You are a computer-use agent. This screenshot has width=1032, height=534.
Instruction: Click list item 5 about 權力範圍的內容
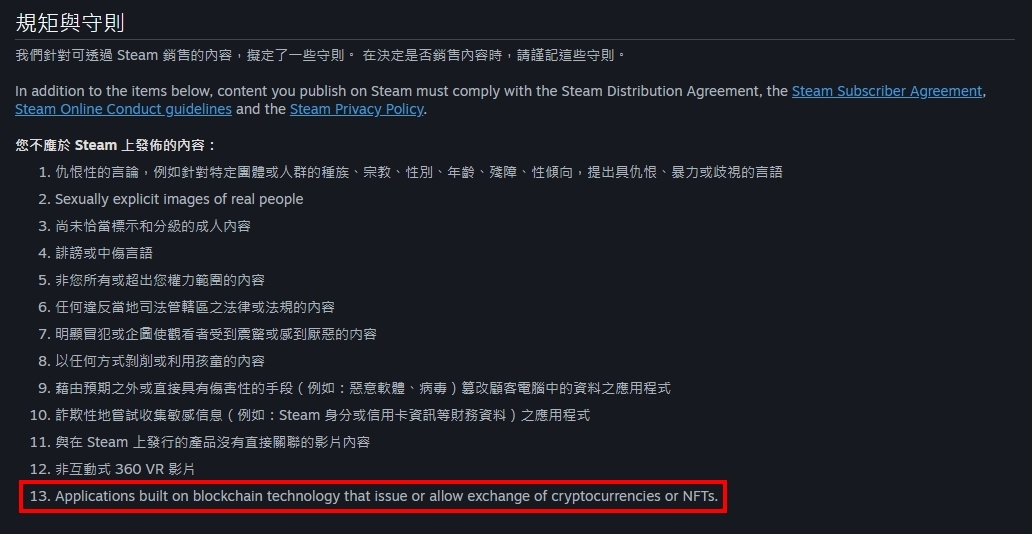click(159, 280)
